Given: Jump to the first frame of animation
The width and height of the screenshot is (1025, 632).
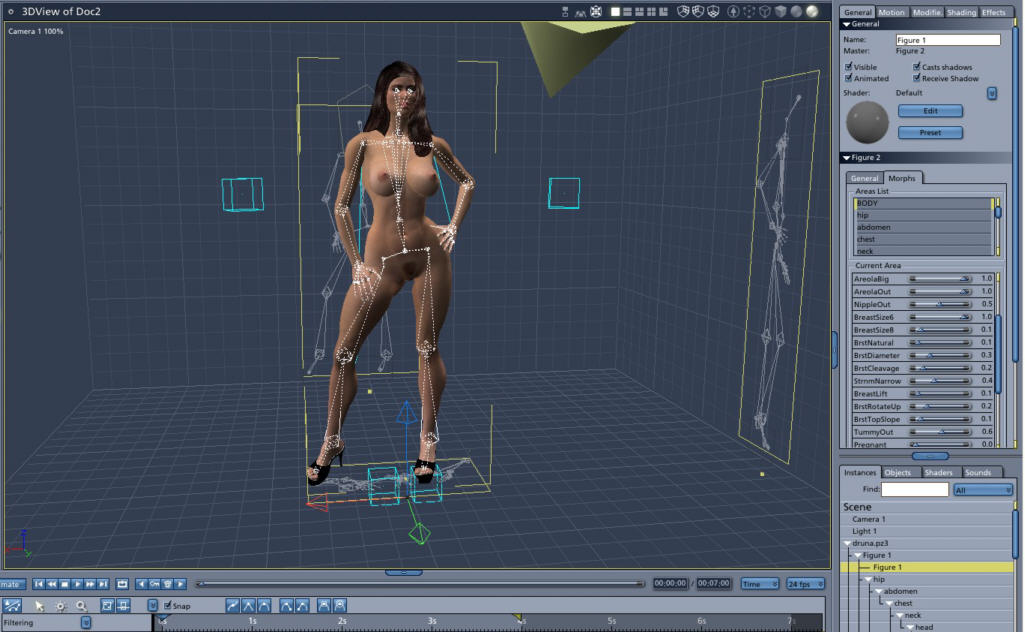Looking at the screenshot, I should (x=39, y=584).
